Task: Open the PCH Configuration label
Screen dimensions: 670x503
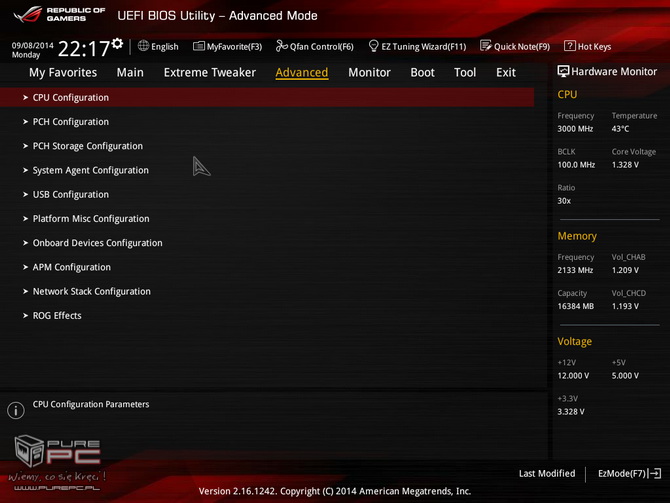Action: click(71, 122)
